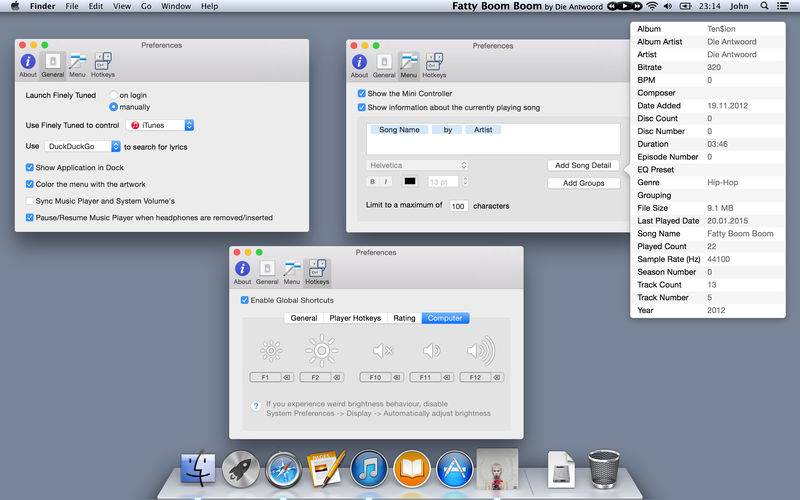Select launch 'on login' radio button
This screenshot has height=500, width=800.
click(x=113, y=95)
